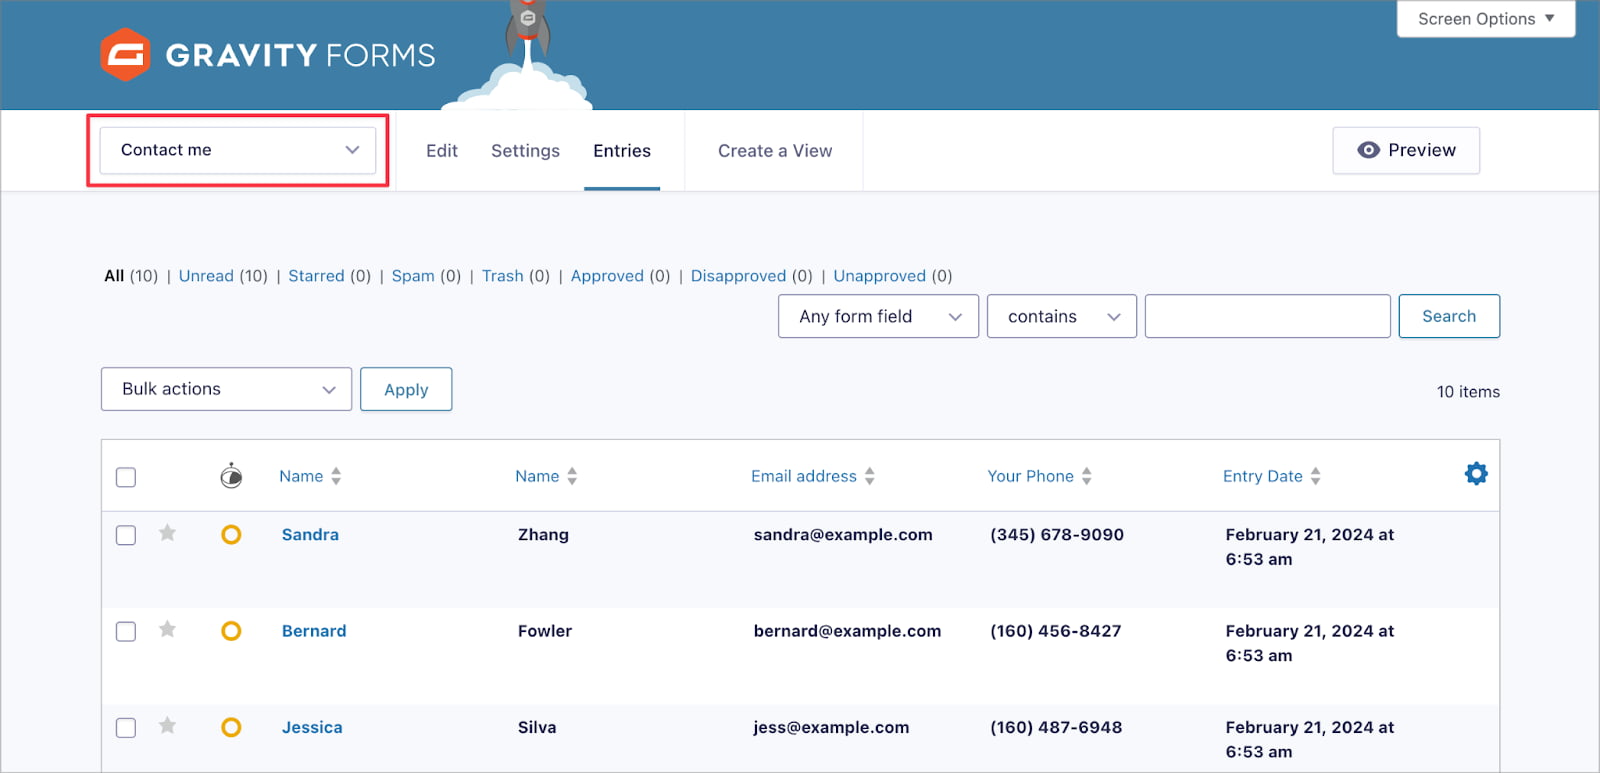The width and height of the screenshot is (1600, 773).
Task: Sort by Entry Date column arrows
Action: tap(1316, 476)
